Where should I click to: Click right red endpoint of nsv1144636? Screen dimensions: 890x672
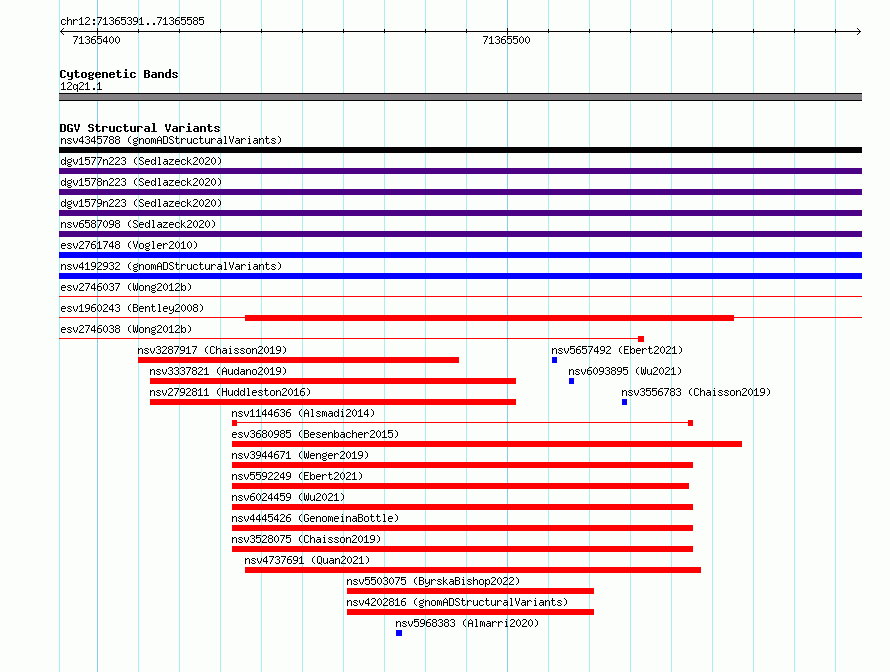pos(690,423)
